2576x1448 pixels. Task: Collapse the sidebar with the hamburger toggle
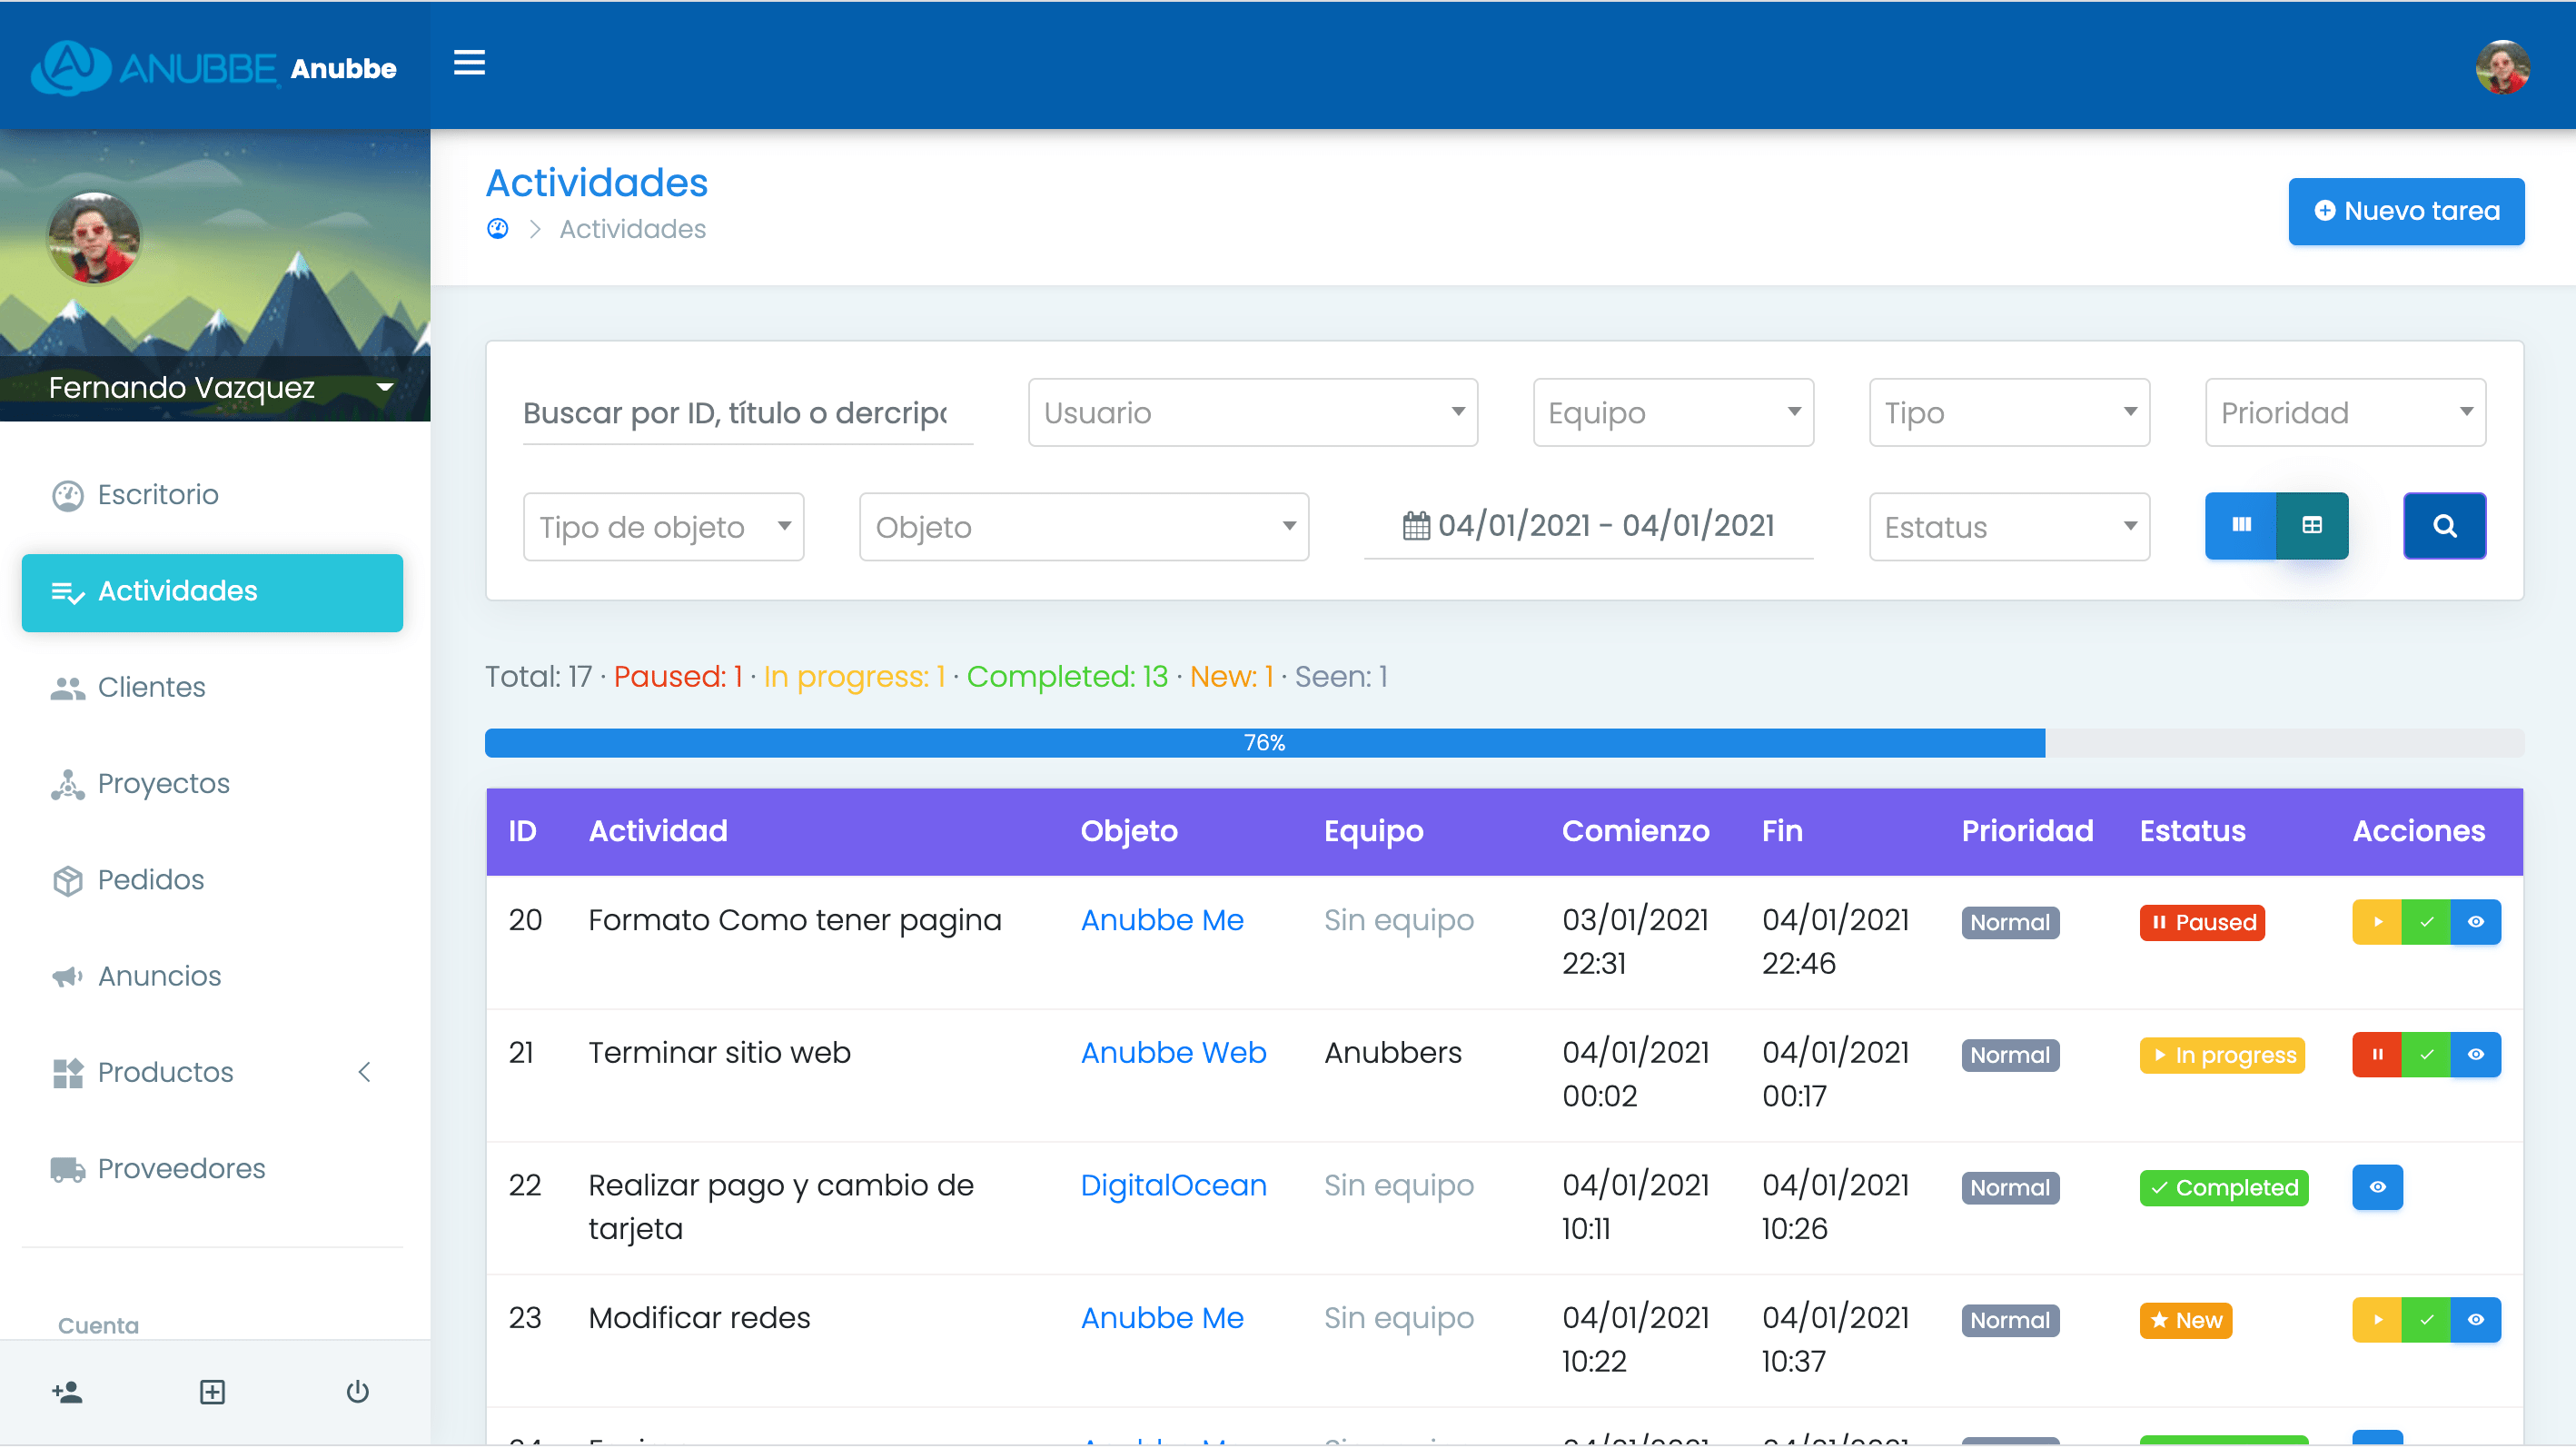coord(469,63)
